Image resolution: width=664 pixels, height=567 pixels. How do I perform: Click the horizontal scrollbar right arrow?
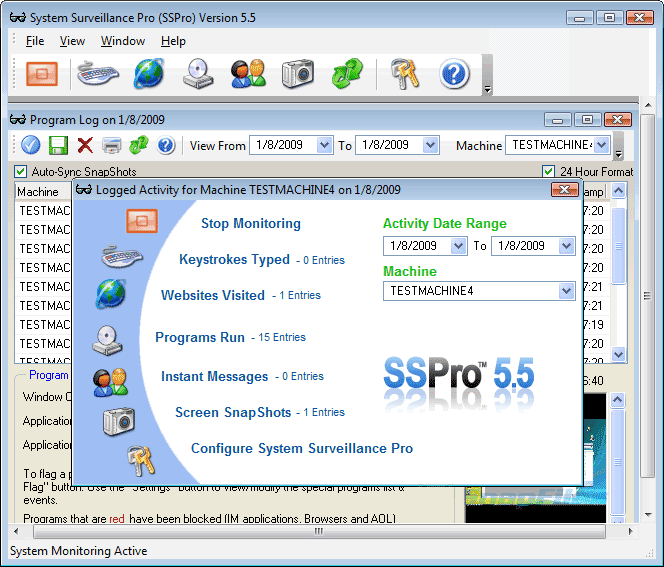631,531
